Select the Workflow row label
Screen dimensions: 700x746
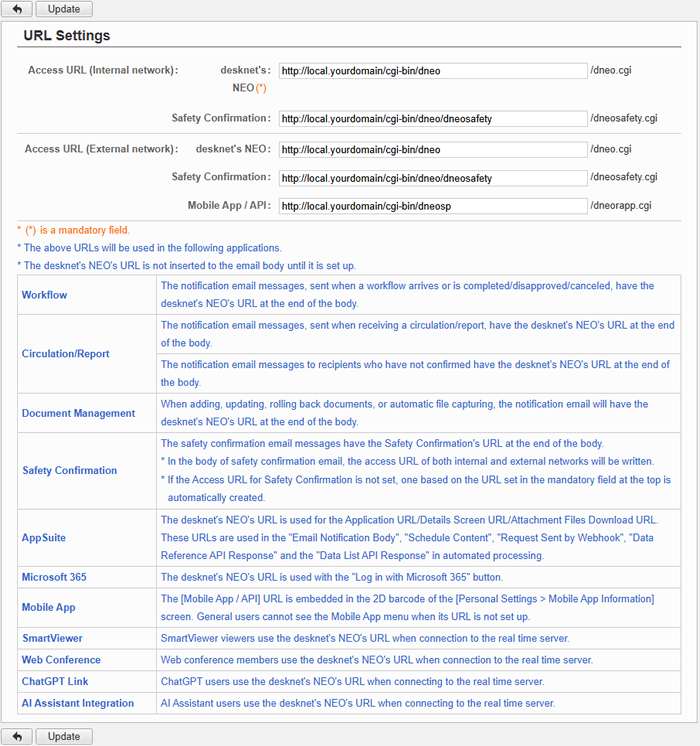pyautogui.click(x=45, y=295)
